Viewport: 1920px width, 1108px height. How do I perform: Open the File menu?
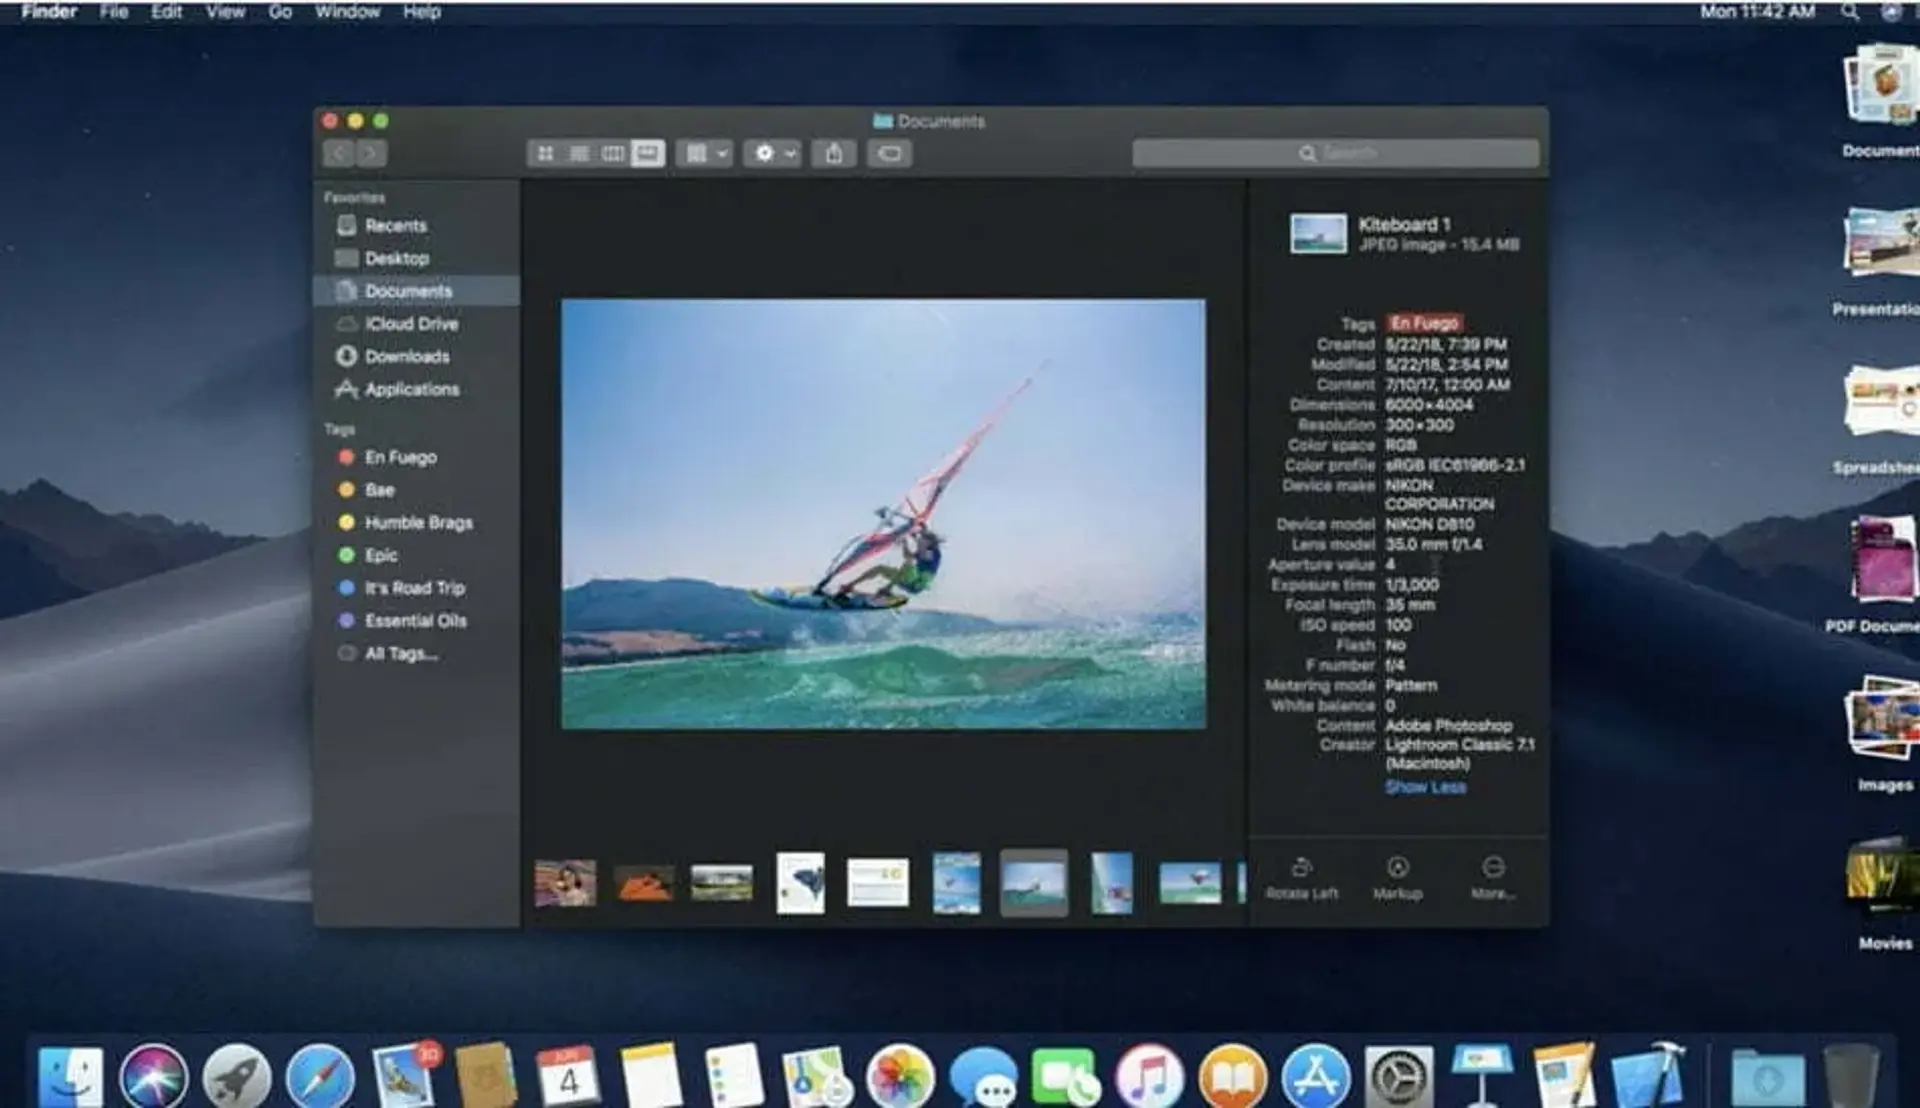tap(114, 12)
